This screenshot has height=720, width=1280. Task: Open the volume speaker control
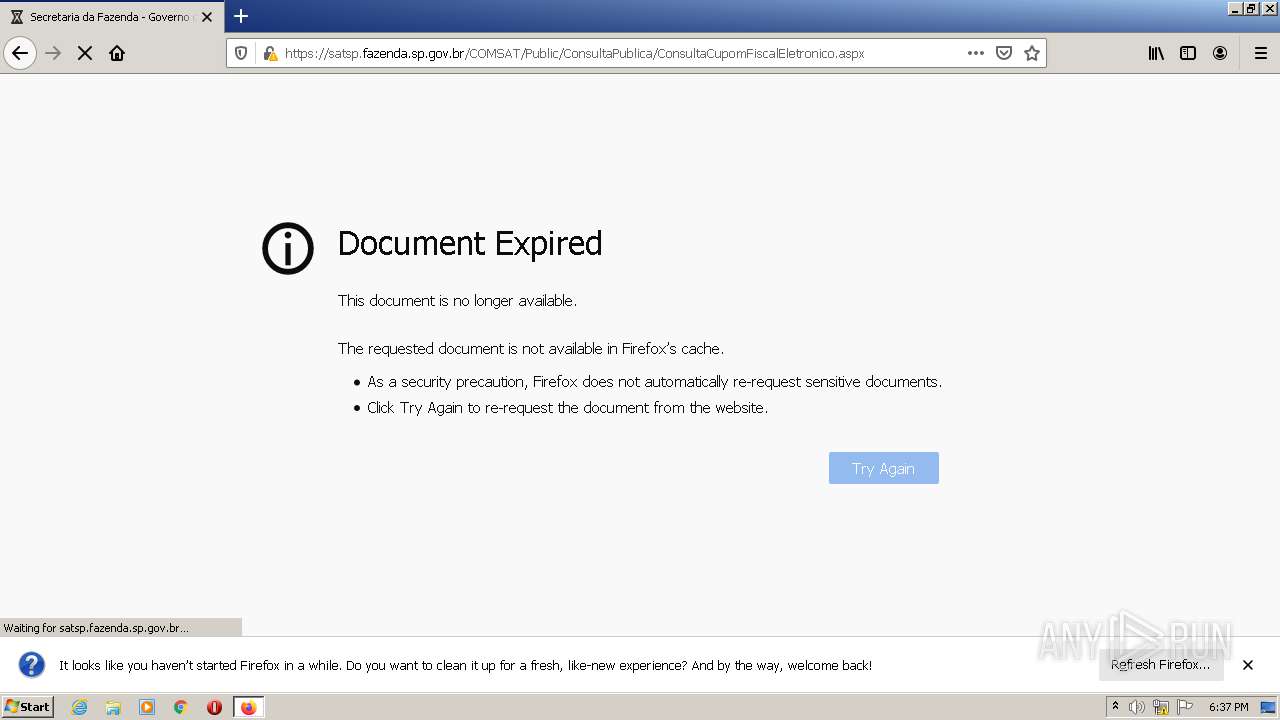[x=1137, y=707]
